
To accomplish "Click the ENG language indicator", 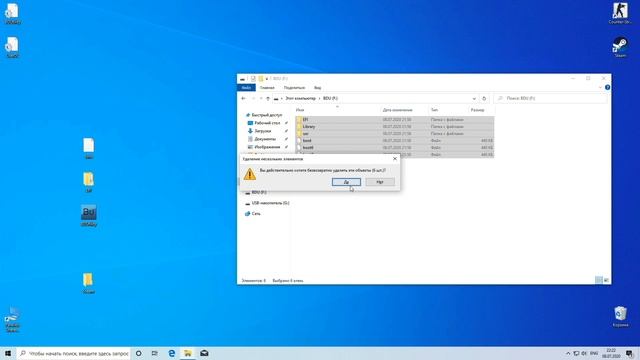I will point(594,353).
